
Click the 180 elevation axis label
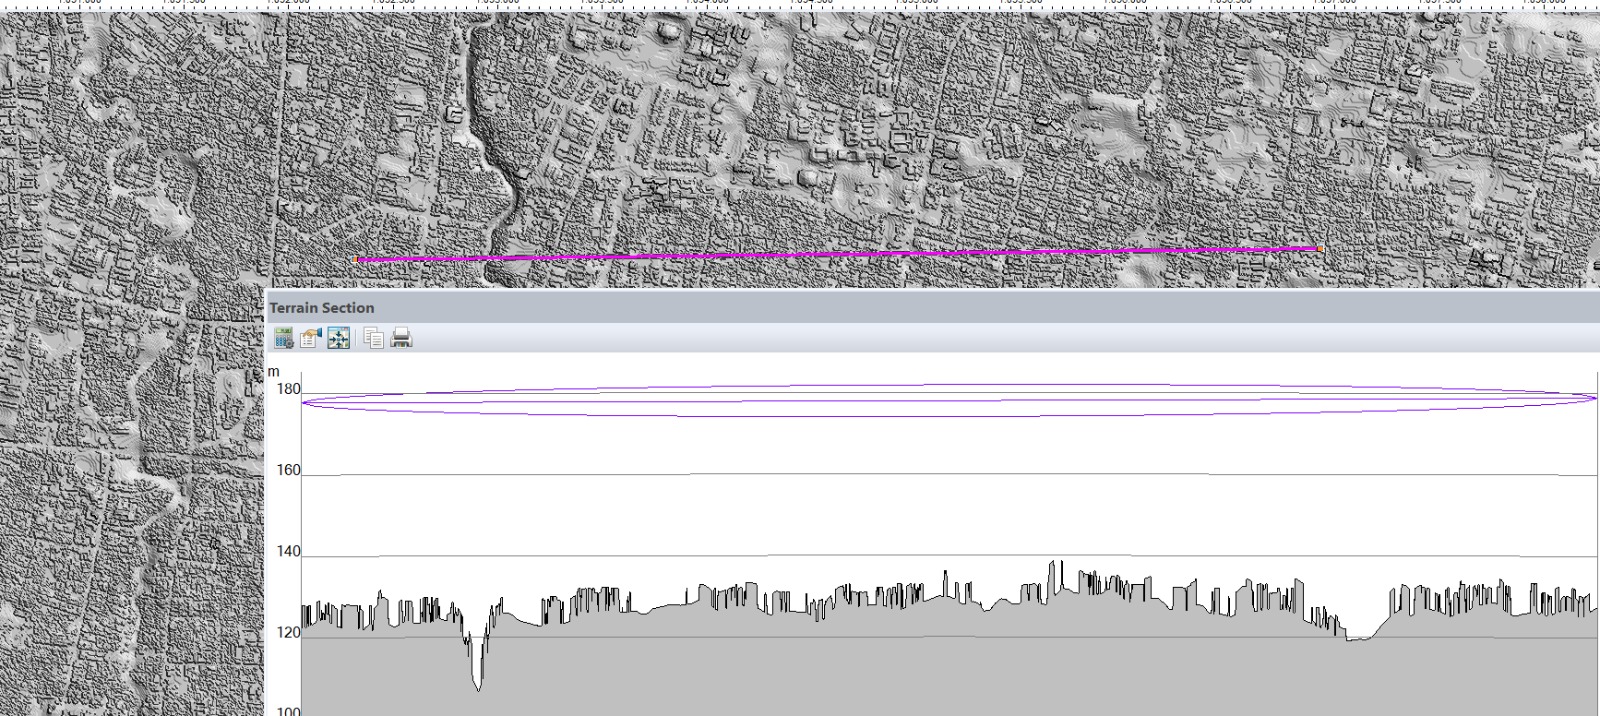click(289, 389)
